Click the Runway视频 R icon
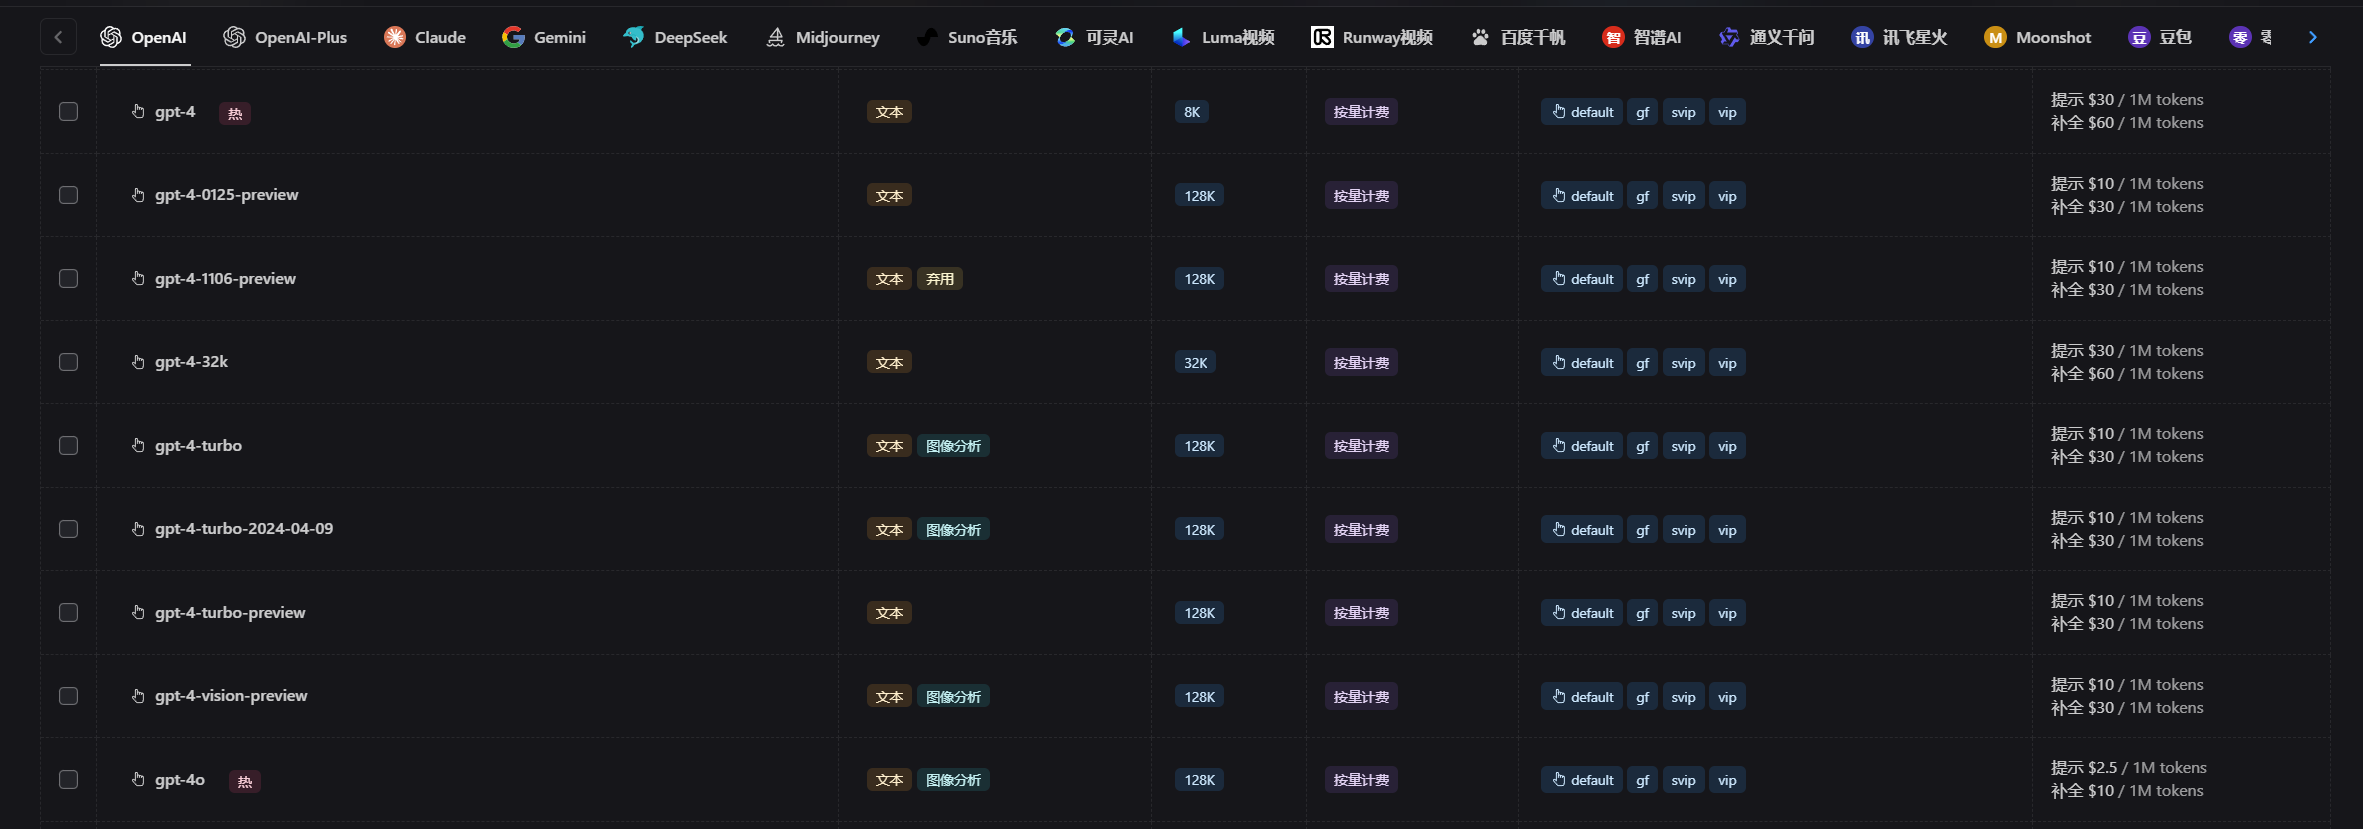This screenshot has height=829, width=2363. (1322, 37)
